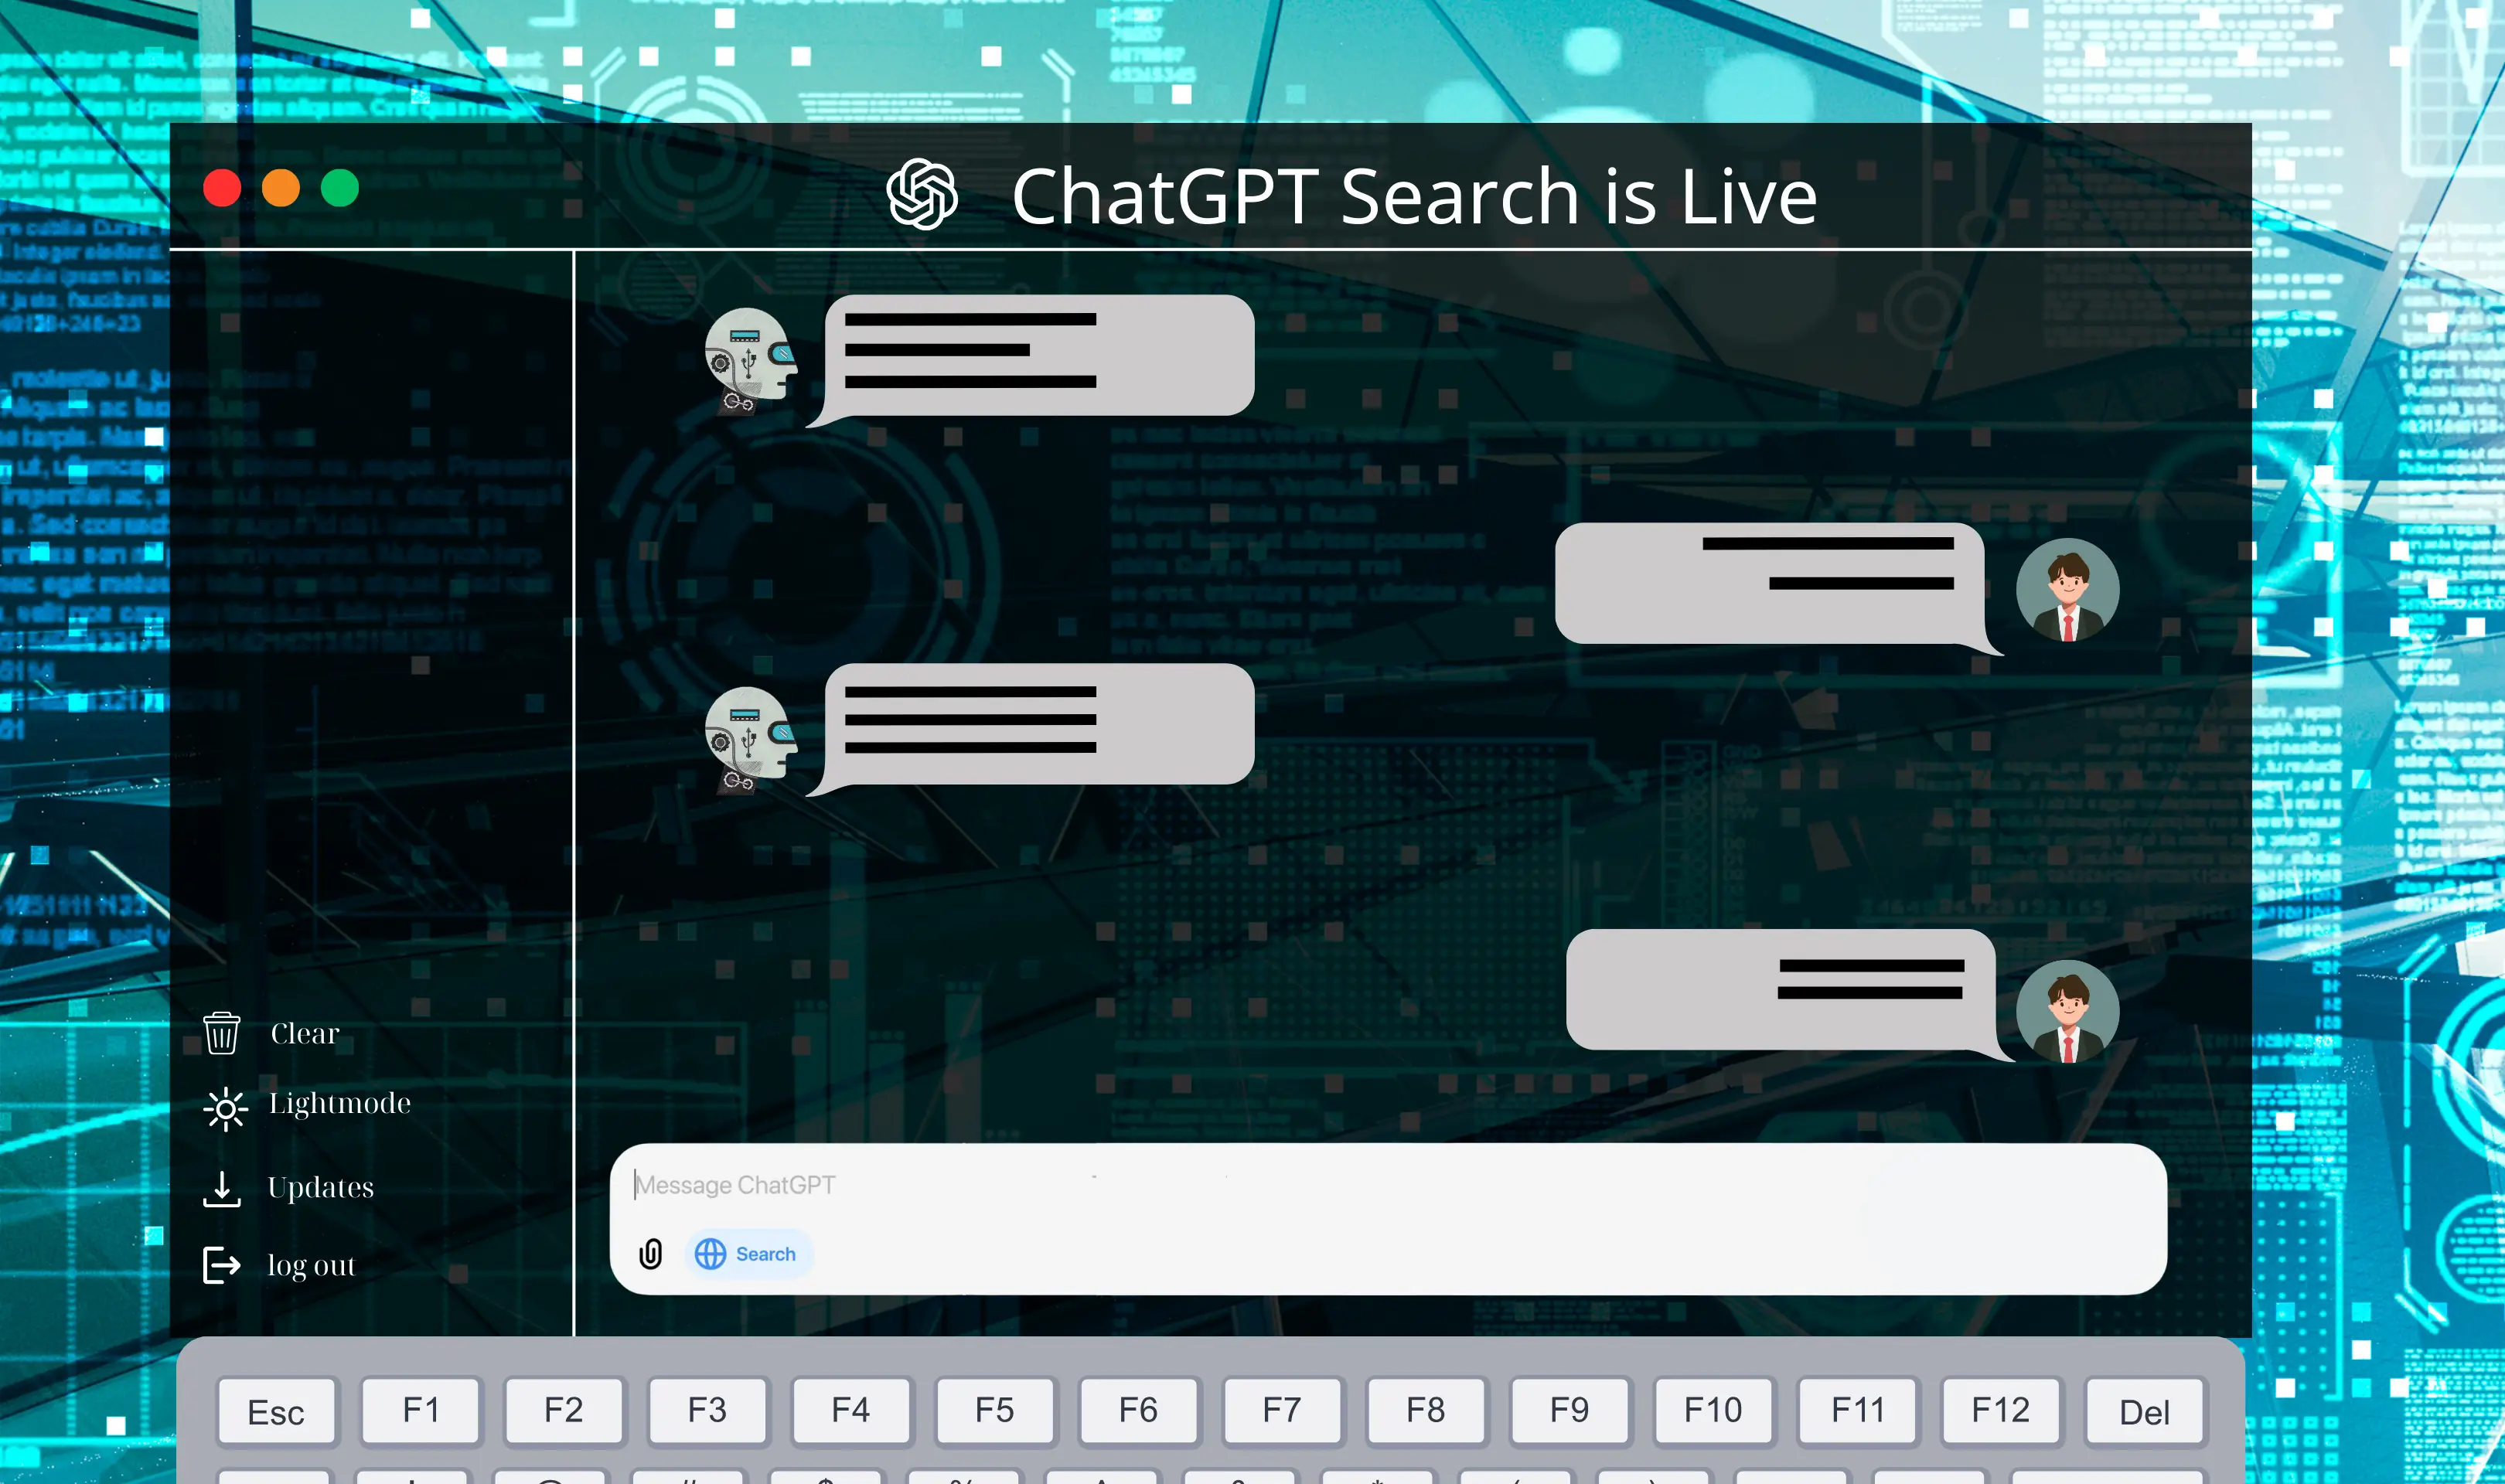This screenshot has height=1484, width=2505.
Task: Click the globe icon inside the Search pill
Action: click(712, 1253)
